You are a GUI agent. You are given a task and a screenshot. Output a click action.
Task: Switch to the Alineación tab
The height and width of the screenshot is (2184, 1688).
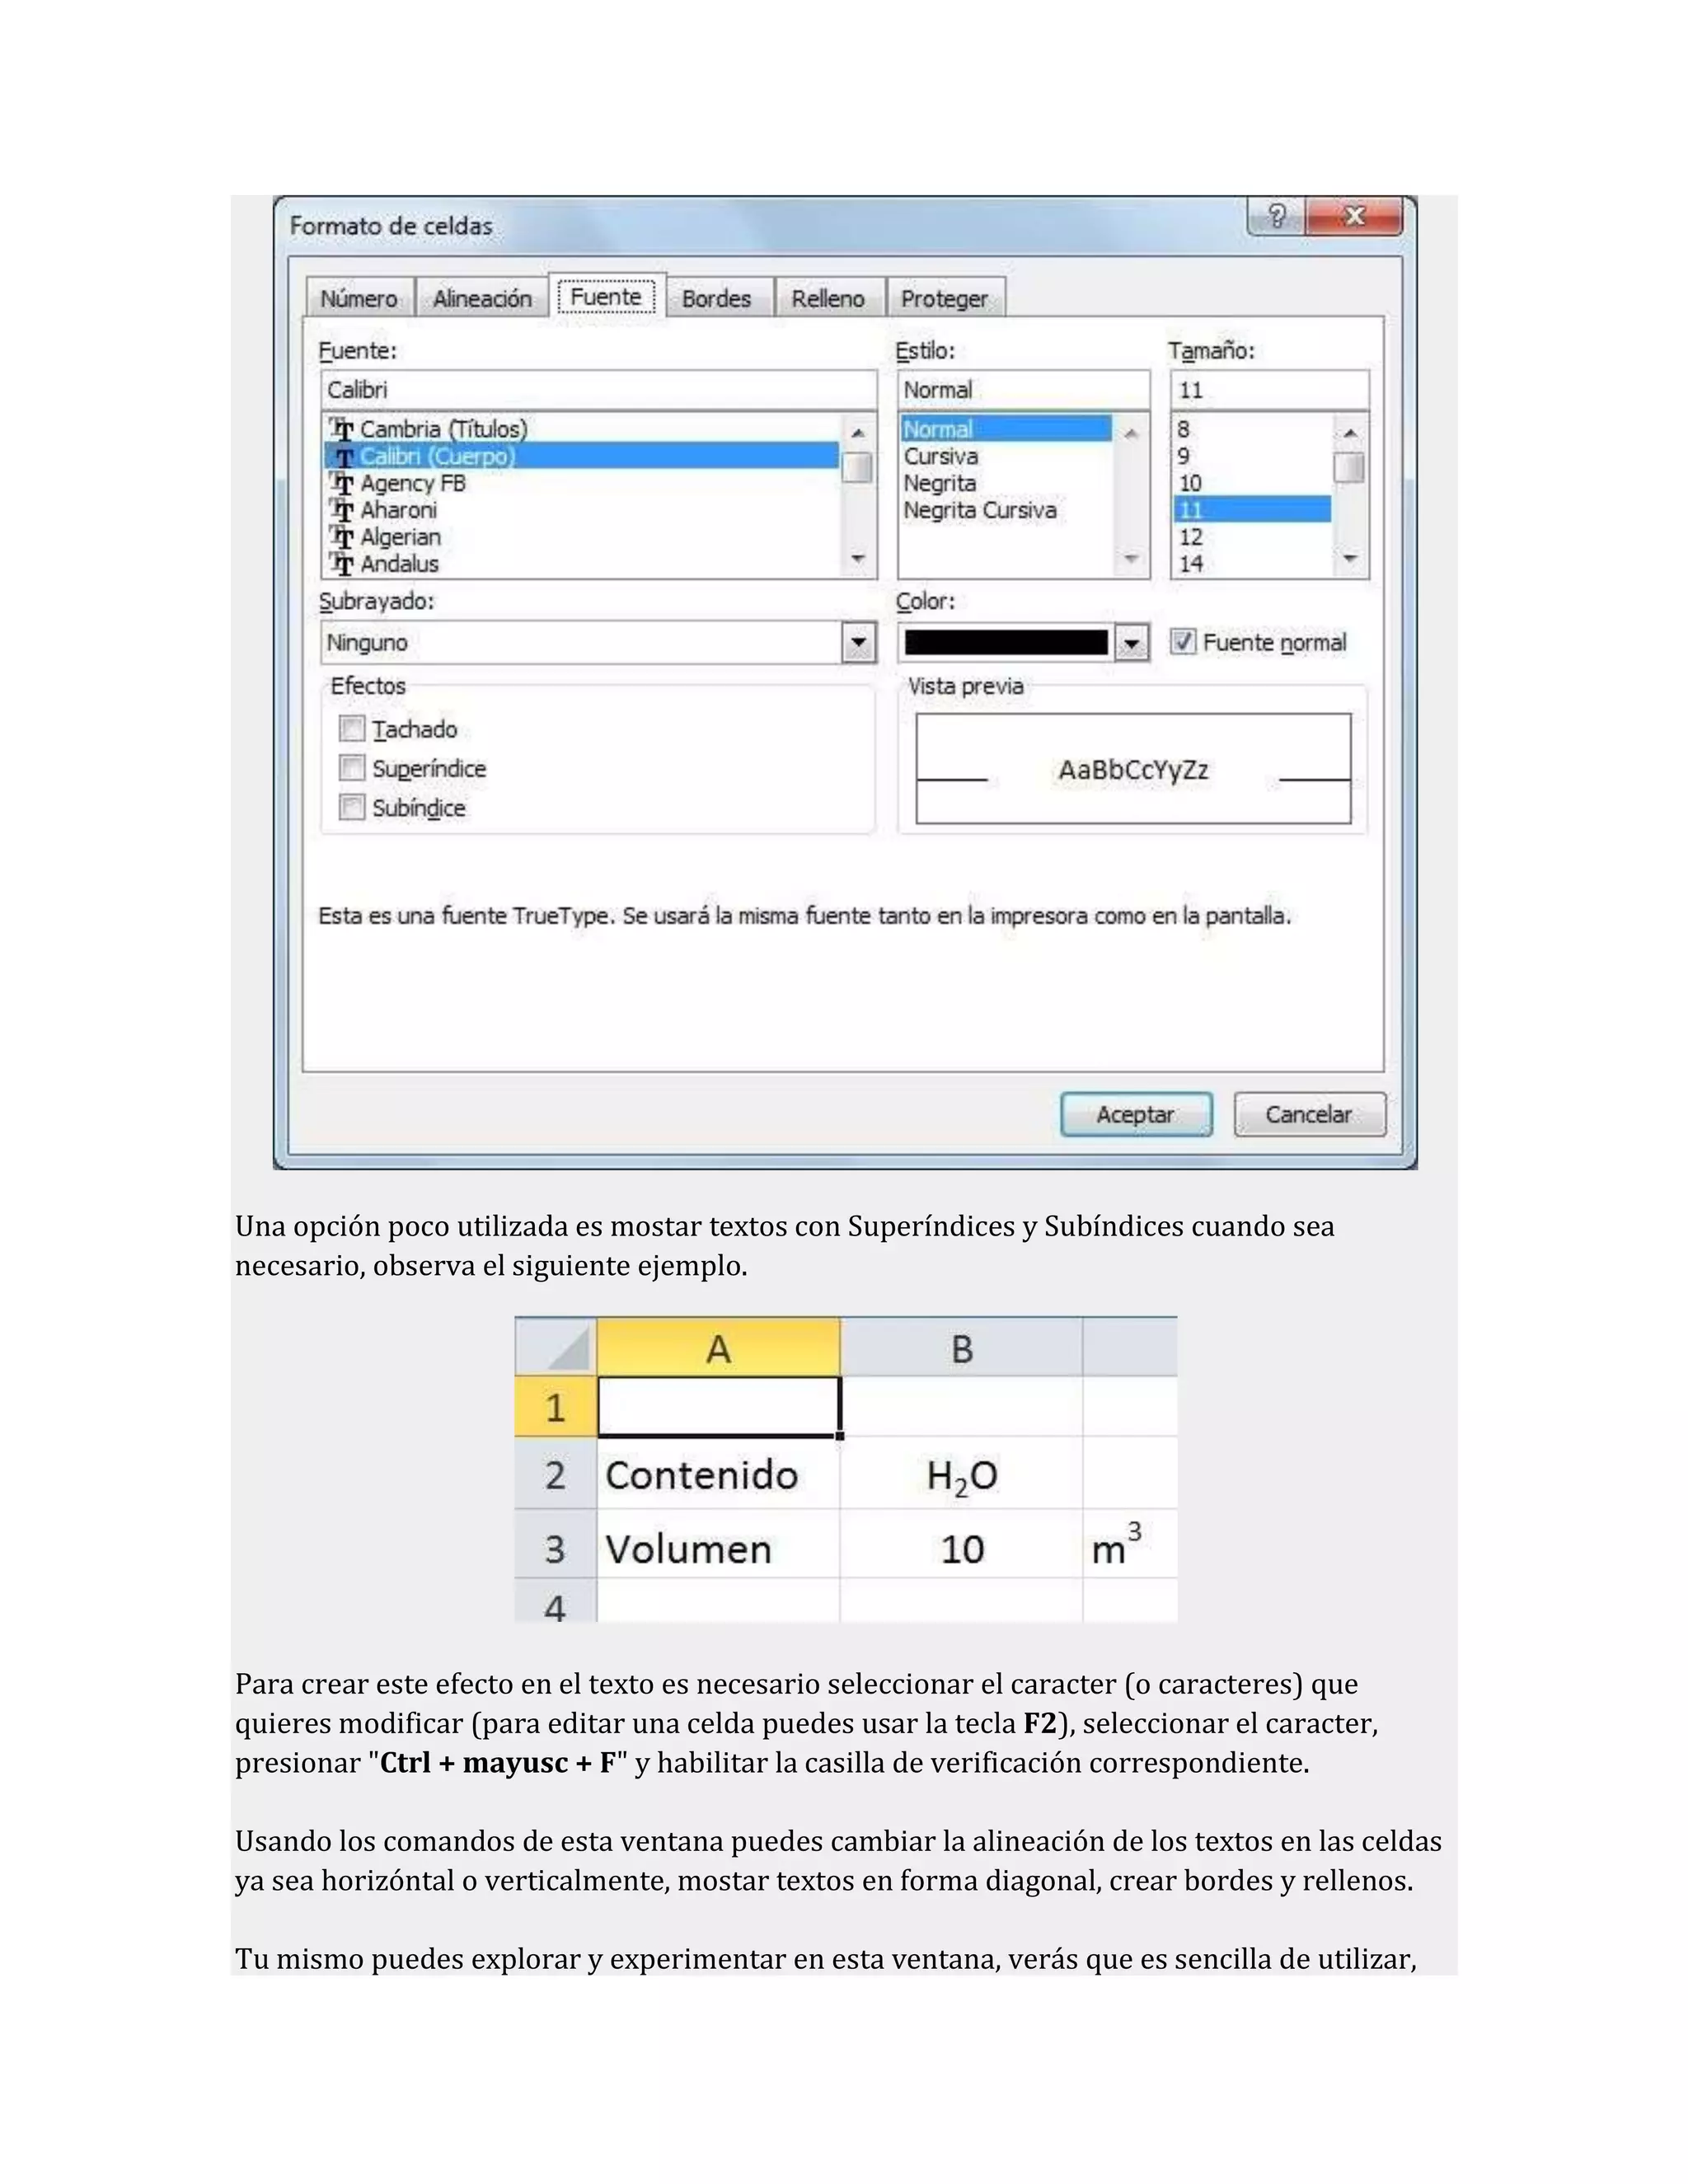click(x=482, y=299)
